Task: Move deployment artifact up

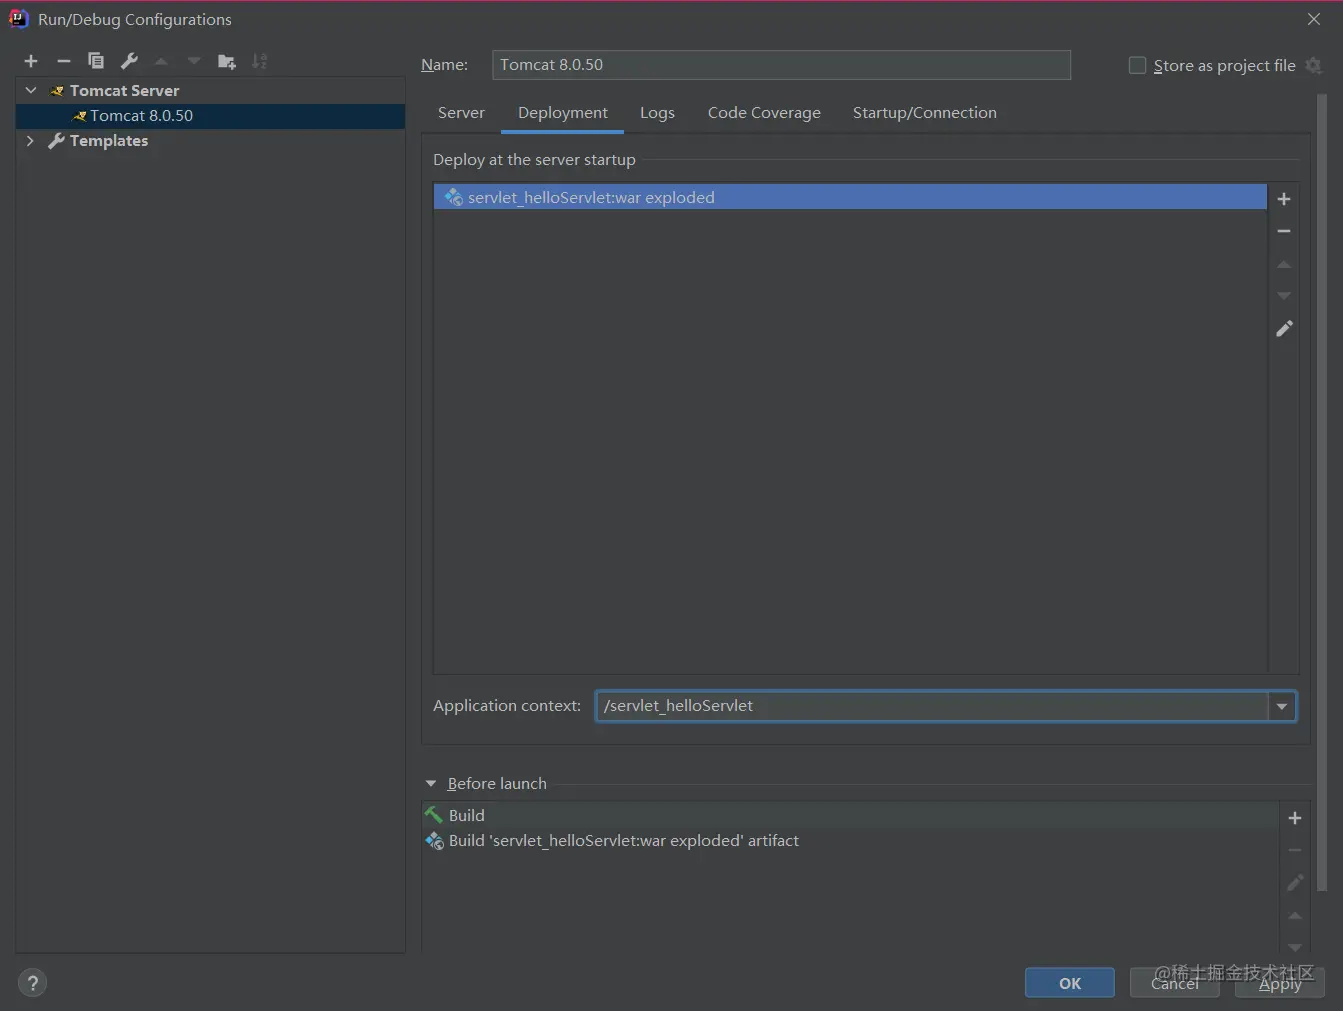Action: click(x=1284, y=264)
